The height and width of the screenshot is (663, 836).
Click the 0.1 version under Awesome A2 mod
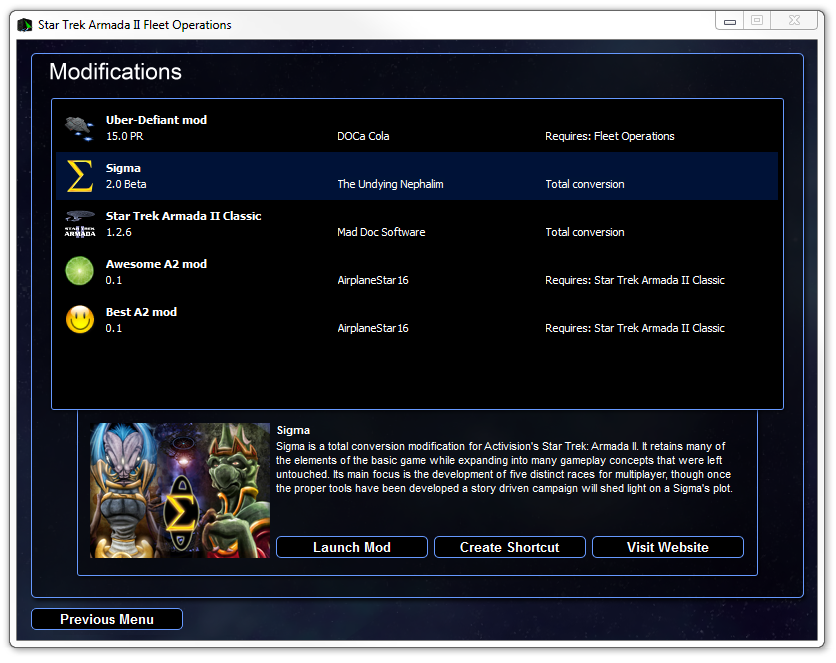point(114,280)
